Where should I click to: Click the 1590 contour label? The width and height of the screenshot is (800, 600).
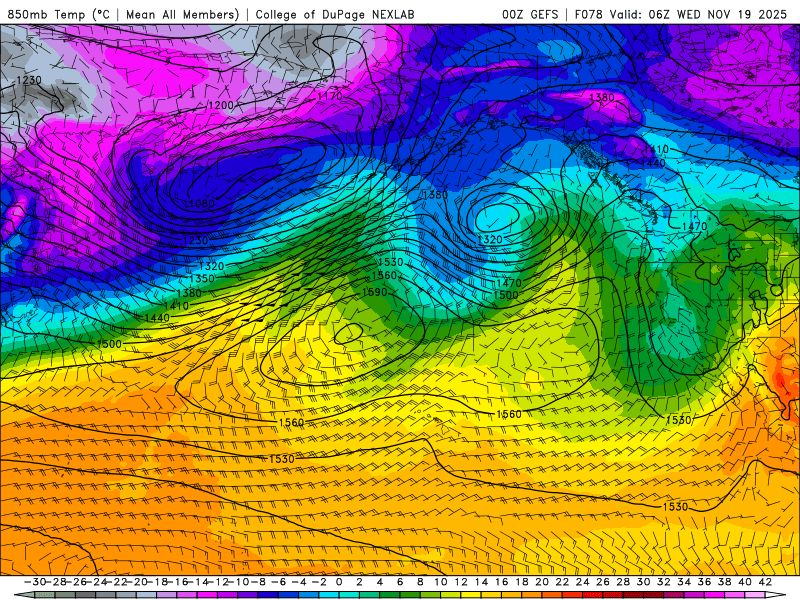374,292
